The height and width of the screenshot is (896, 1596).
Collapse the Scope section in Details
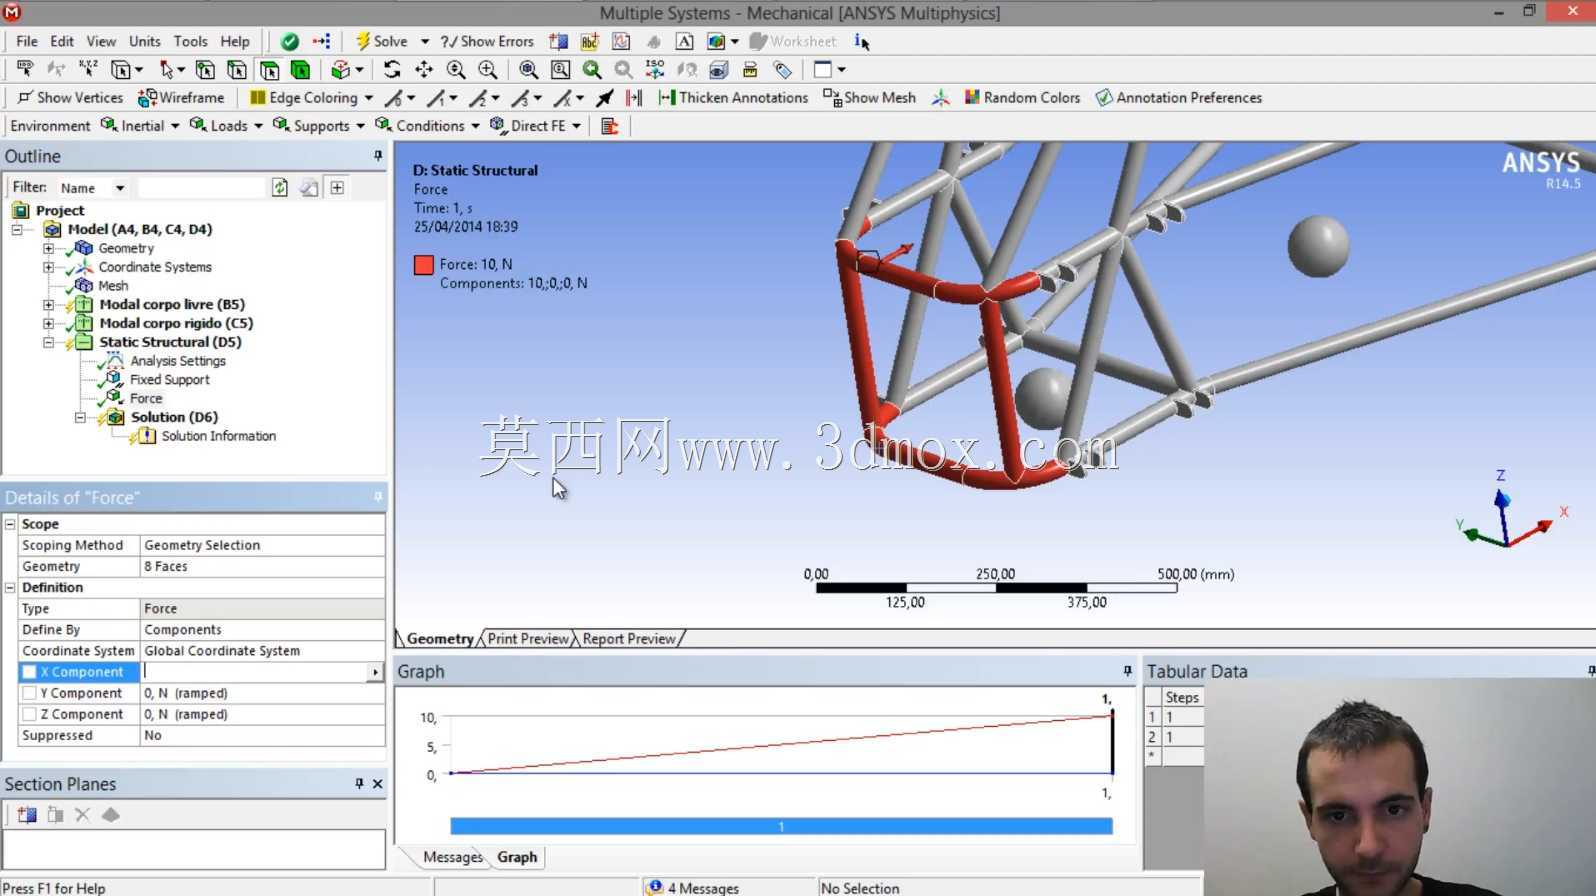[x=10, y=524]
